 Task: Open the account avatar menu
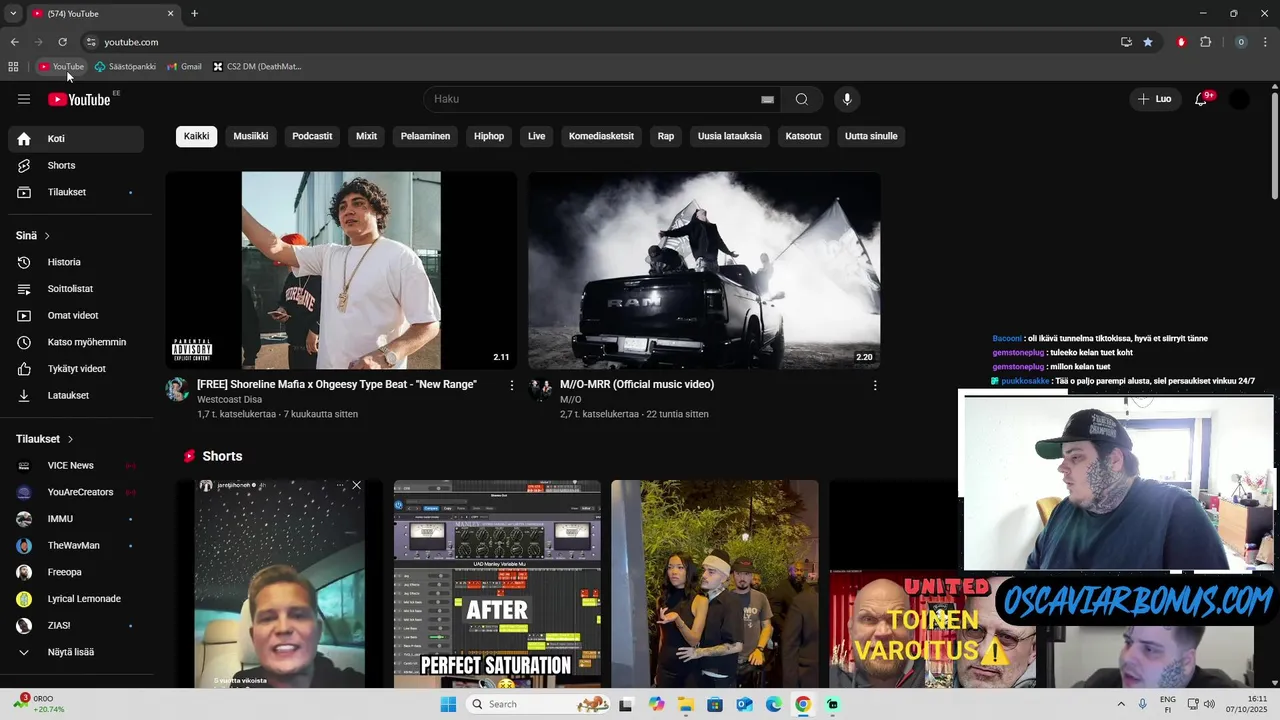pyautogui.click(x=1239, y=99)
